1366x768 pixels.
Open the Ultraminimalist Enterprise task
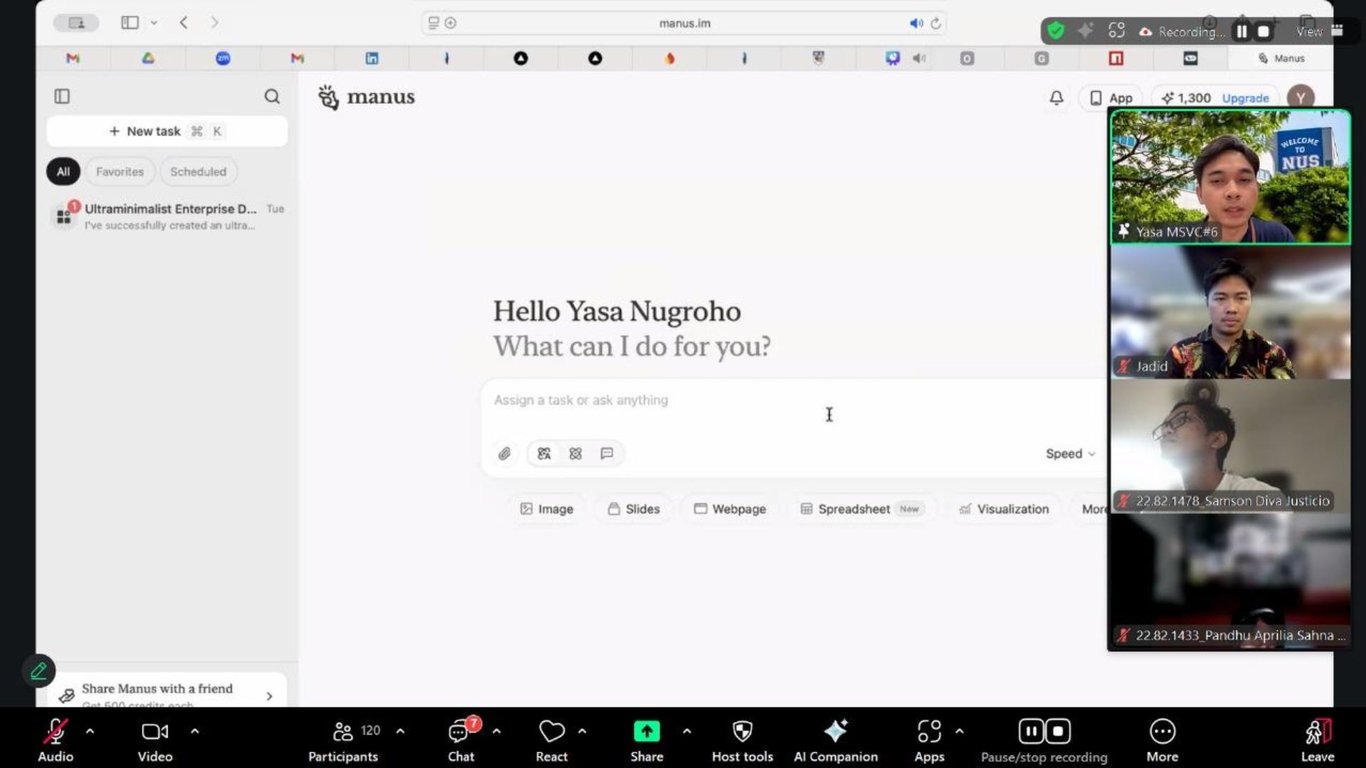pos(167,216)
